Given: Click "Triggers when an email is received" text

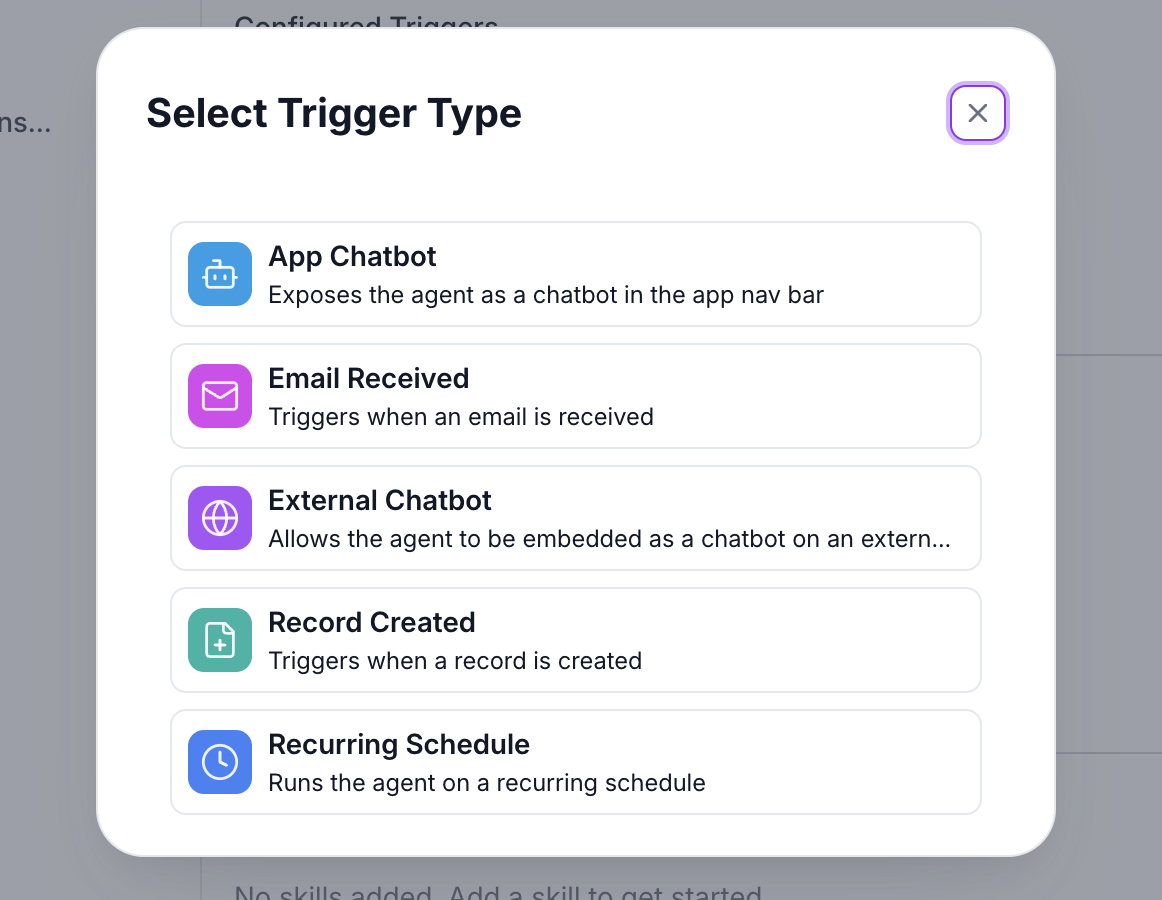Looking at the screenshot, I should click(x=460, y=417).
